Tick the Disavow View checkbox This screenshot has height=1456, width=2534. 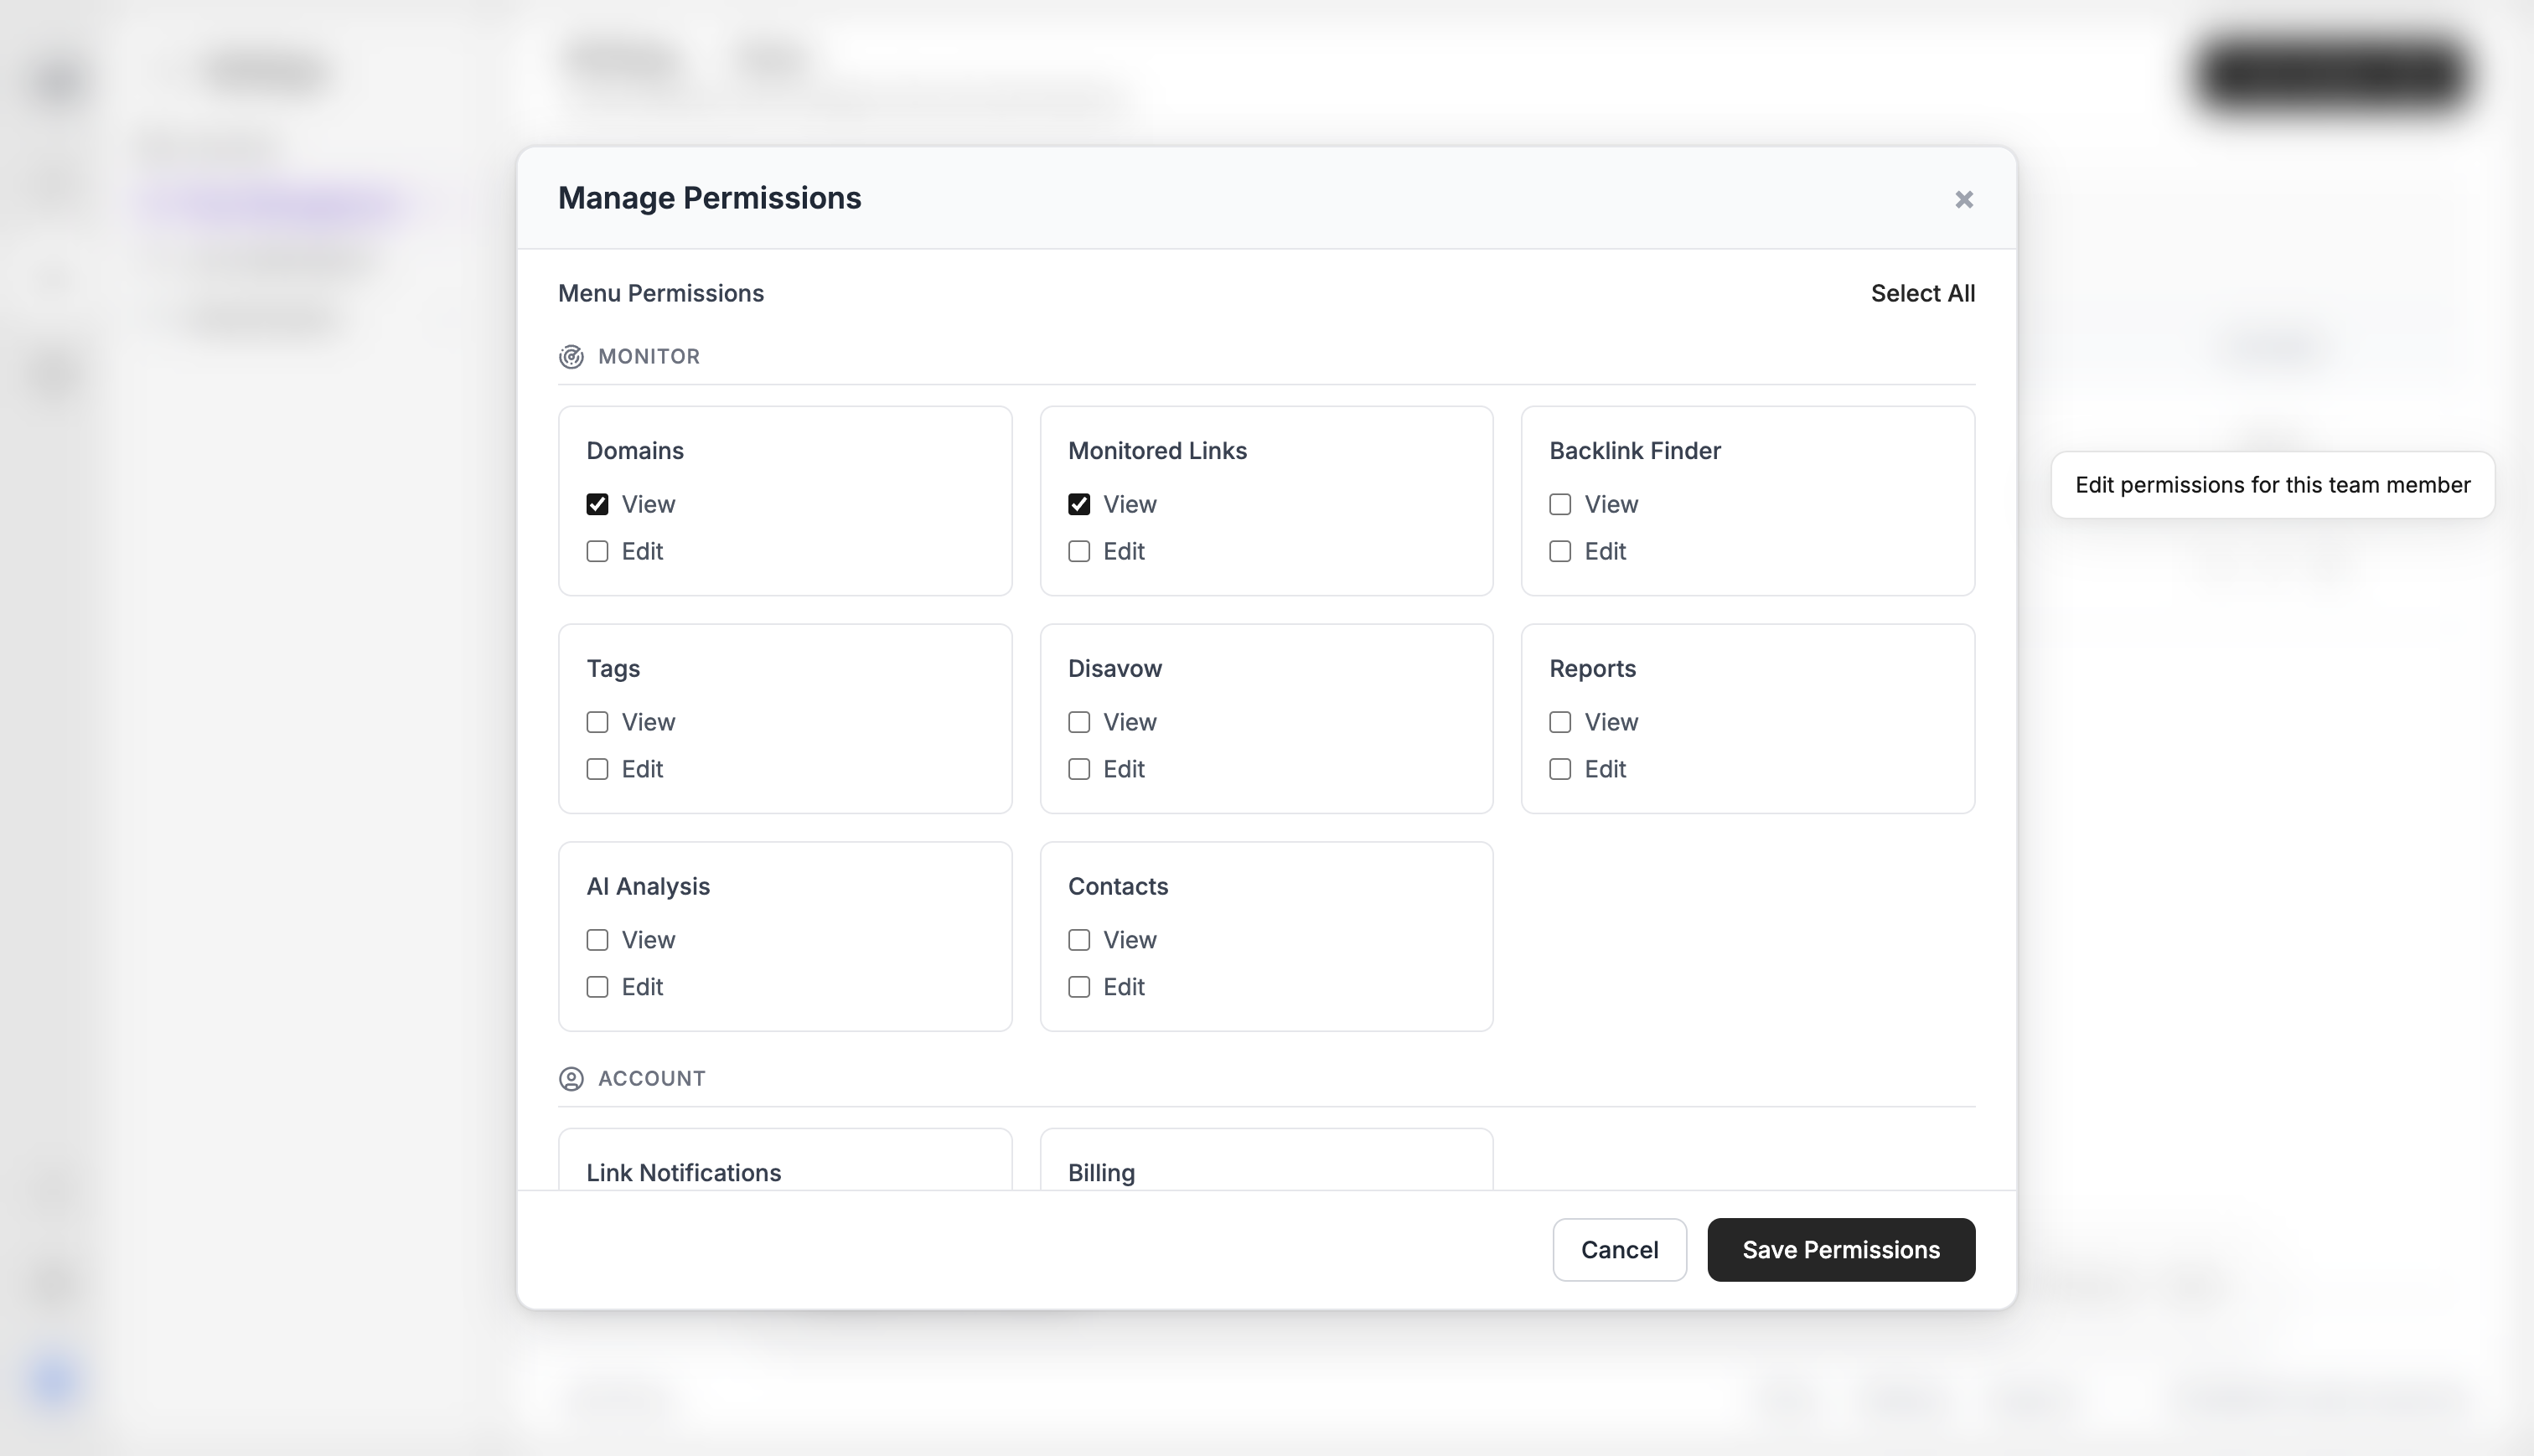1079,722
